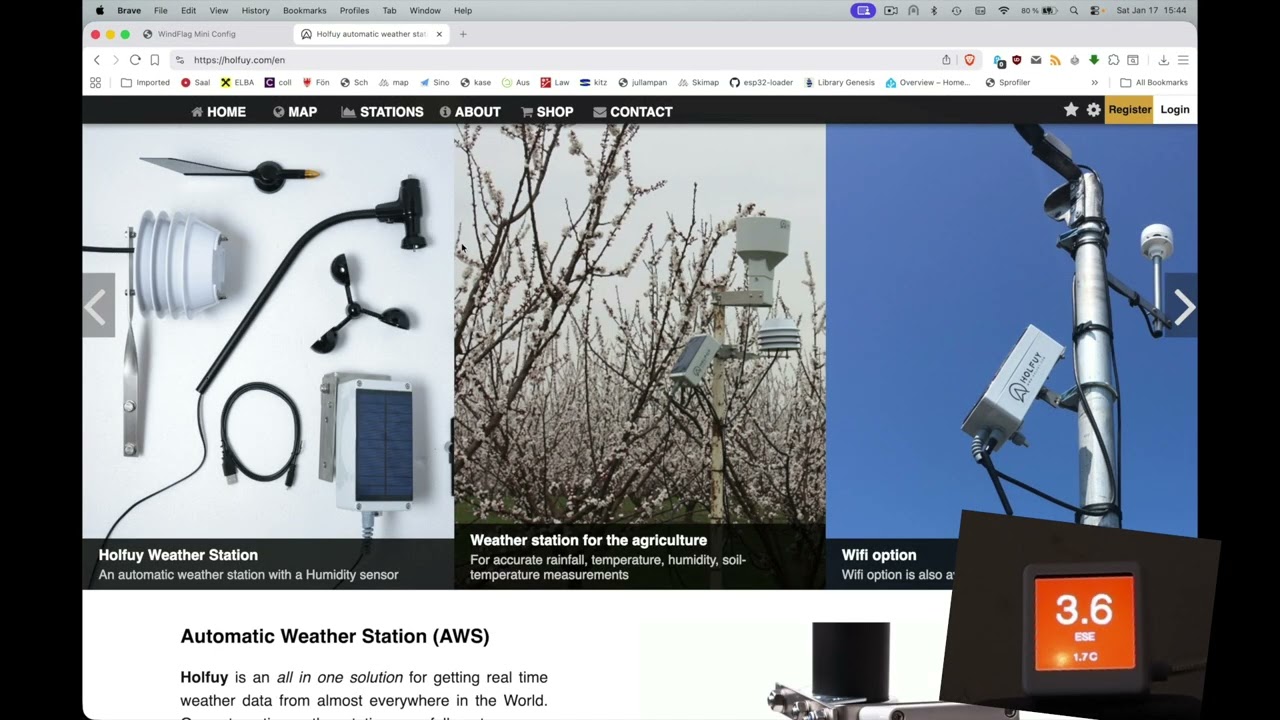Open the Brave sidebar panel icon

coord(1133,60)
